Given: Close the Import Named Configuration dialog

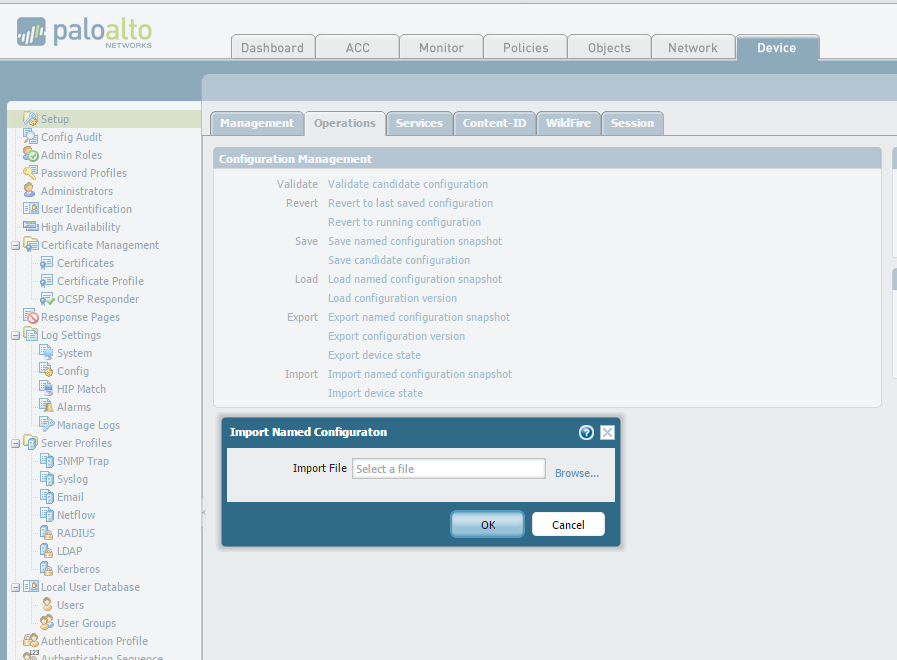Looking at the screenshot, I should (608, 432).
